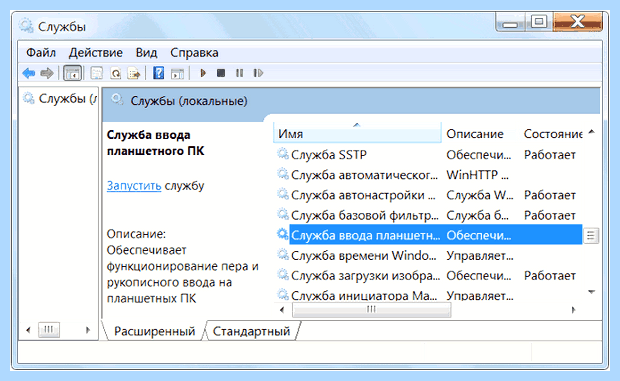Click left tree pane scrollbar thumb
620x381 pixels.
tap(49, 330)
